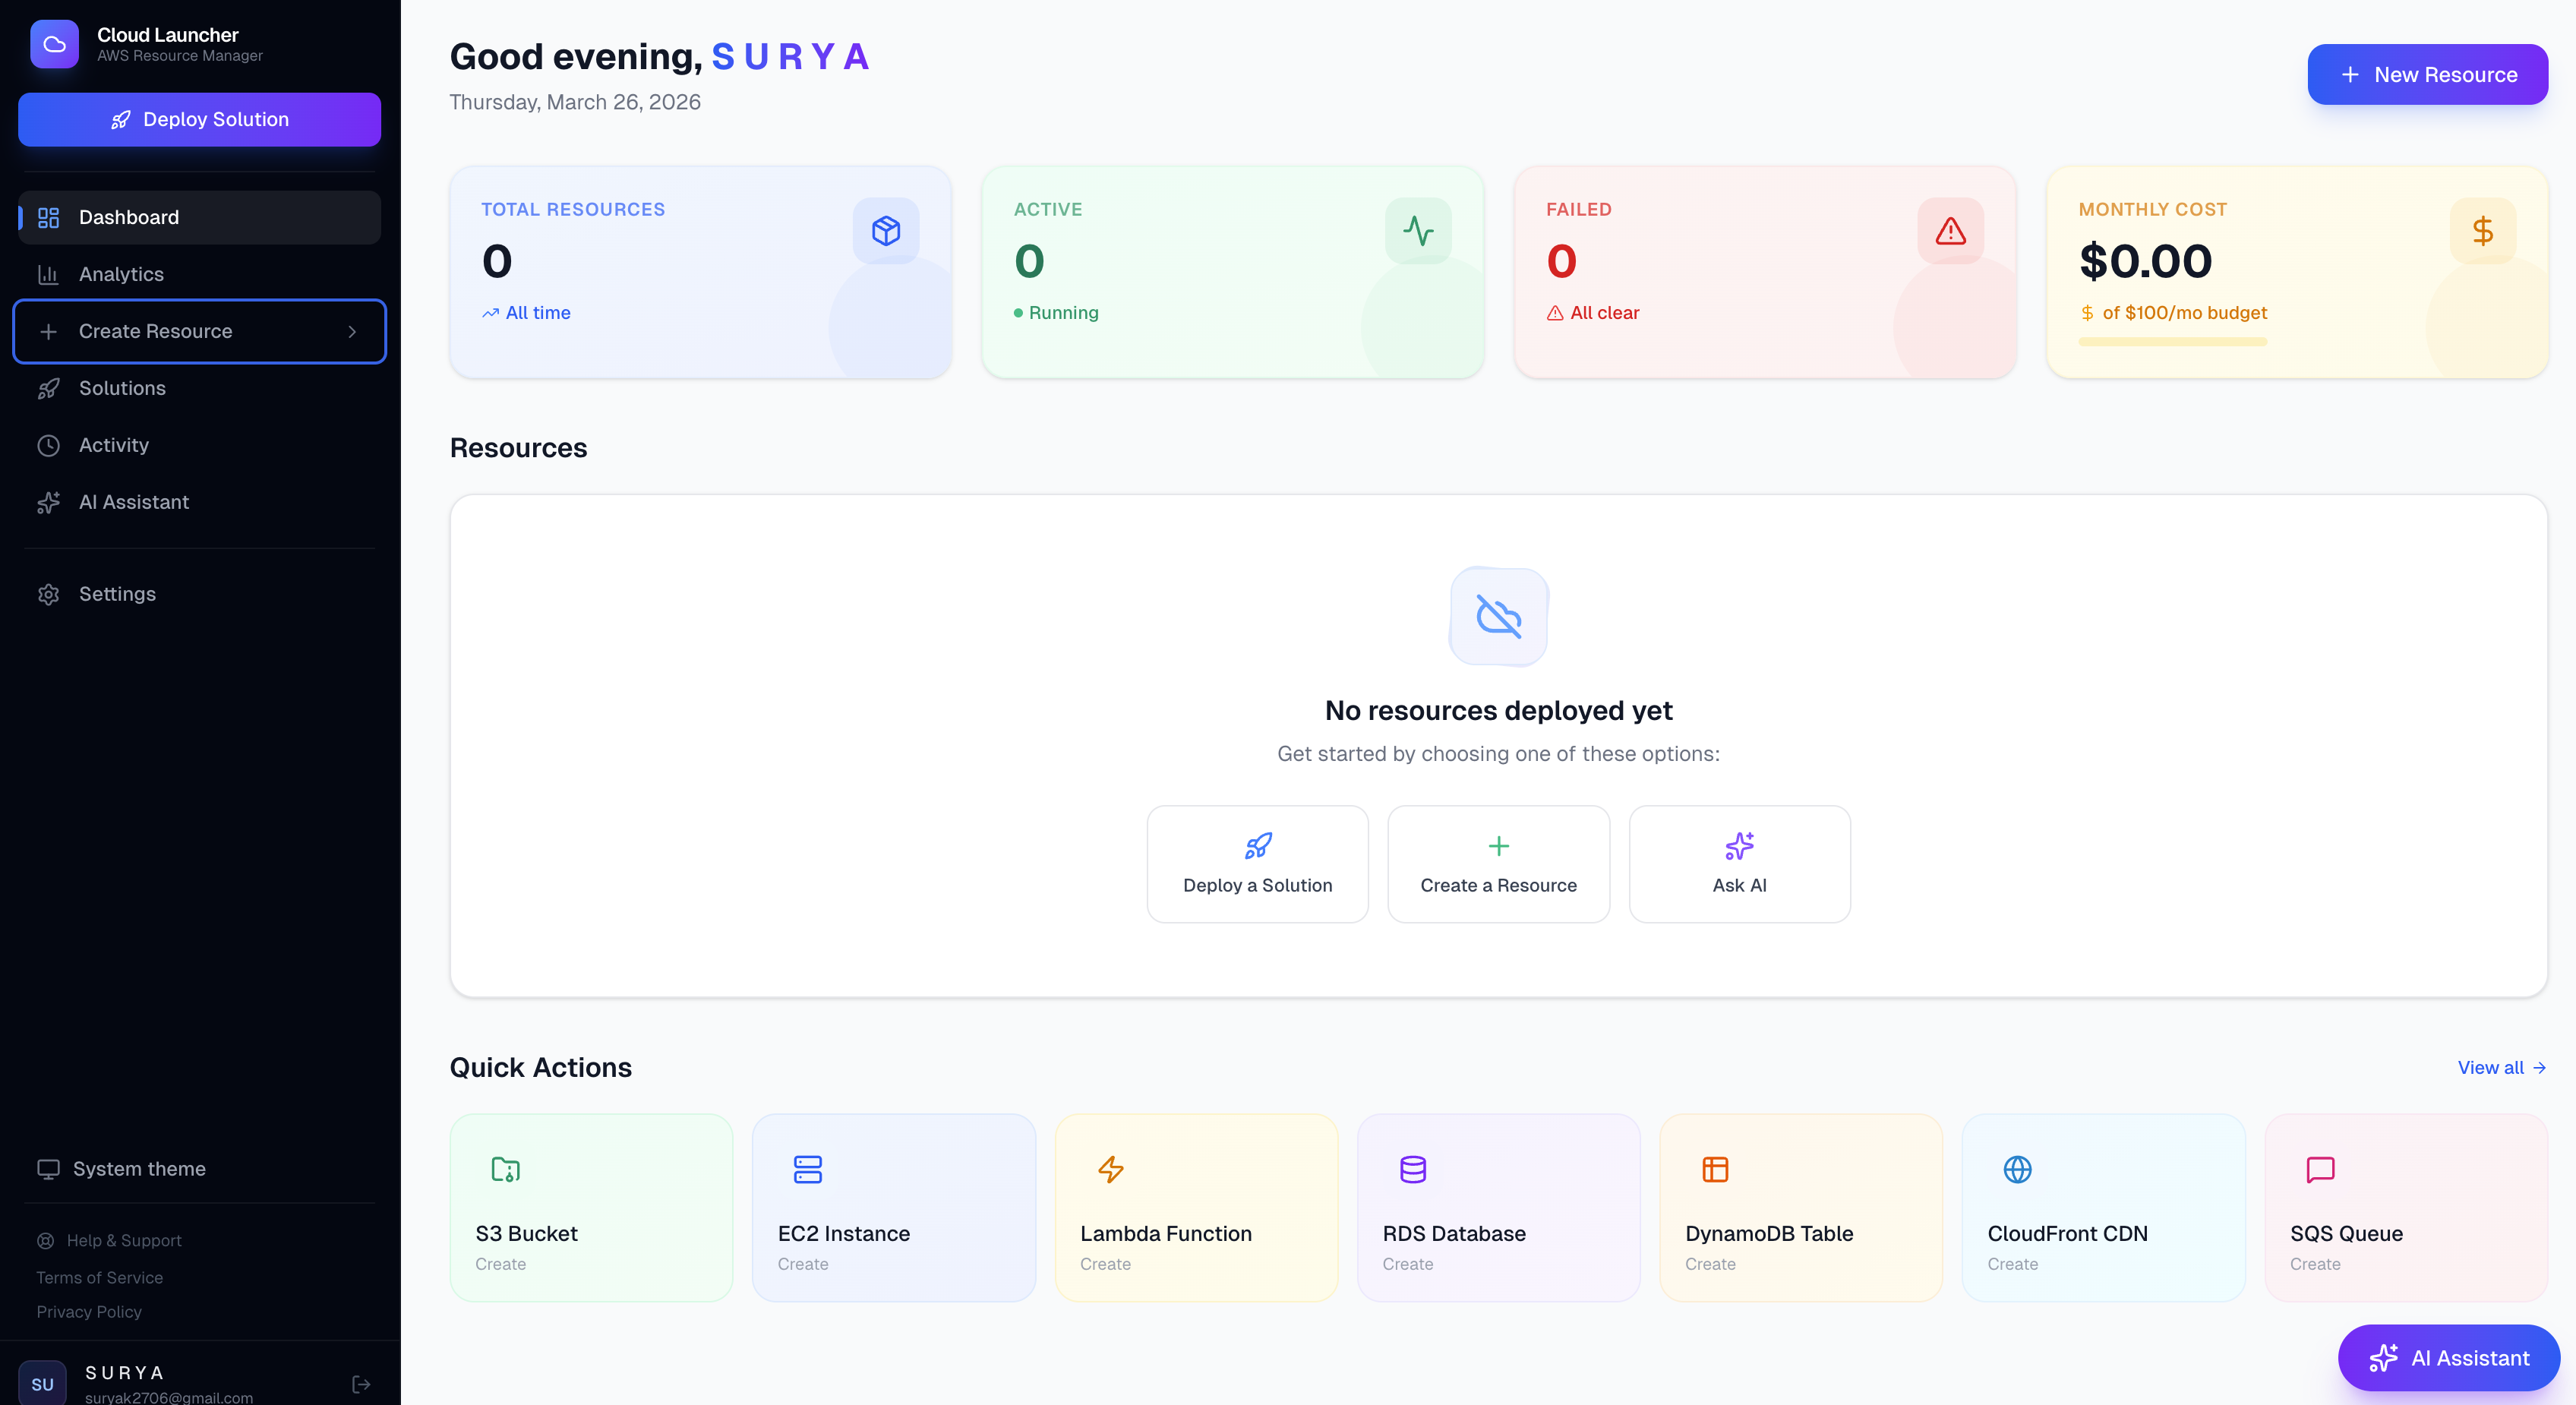
Task: Open the Activity sidebar page
Action: (x=114, y=445)
